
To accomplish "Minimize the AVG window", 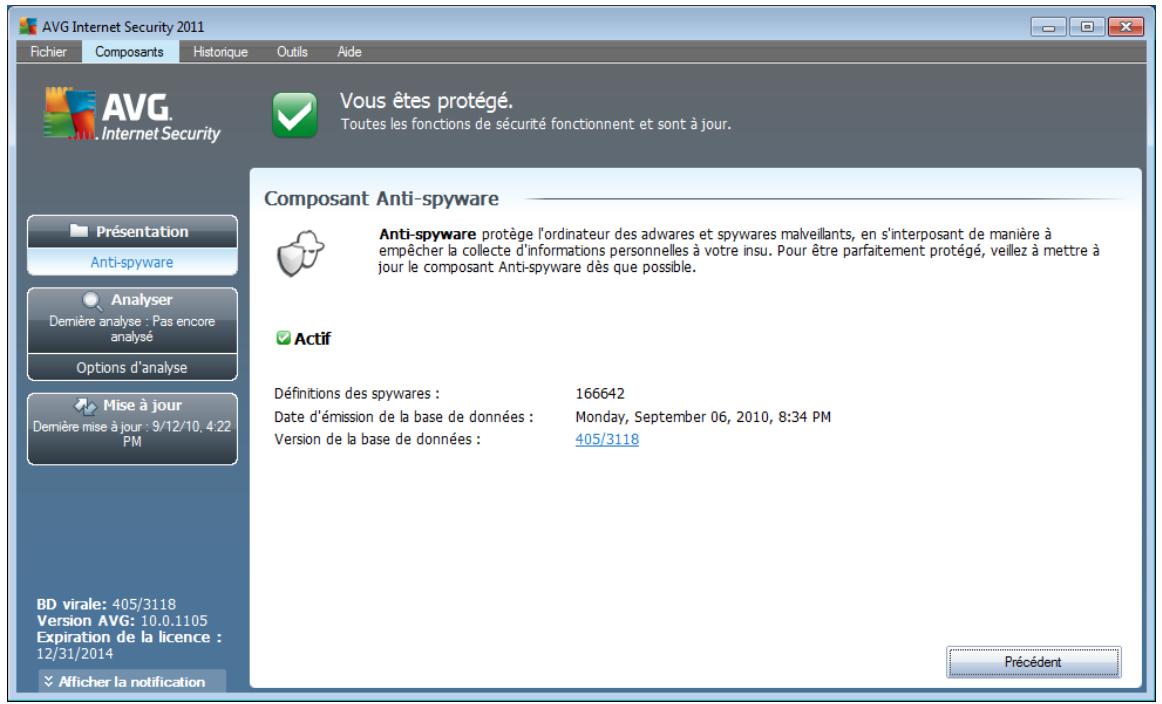I will click(1049, 27).
